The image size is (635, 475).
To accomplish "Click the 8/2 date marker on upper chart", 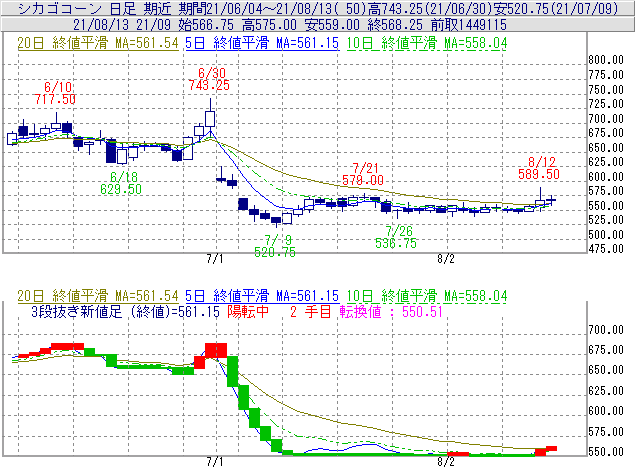I will [446, 259].
